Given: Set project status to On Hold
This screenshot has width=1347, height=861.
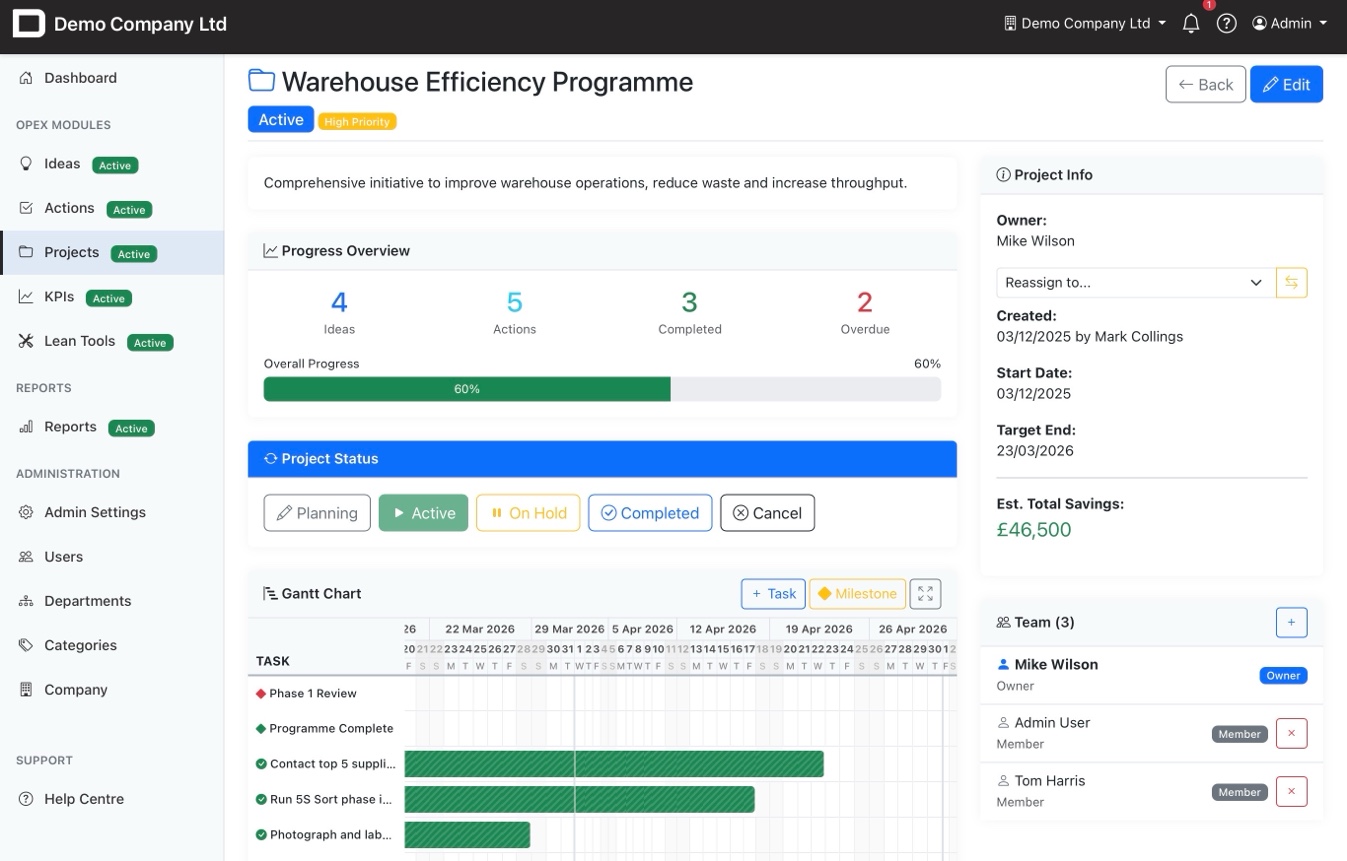Looking at the screenshot, I should tap(528, 512).
